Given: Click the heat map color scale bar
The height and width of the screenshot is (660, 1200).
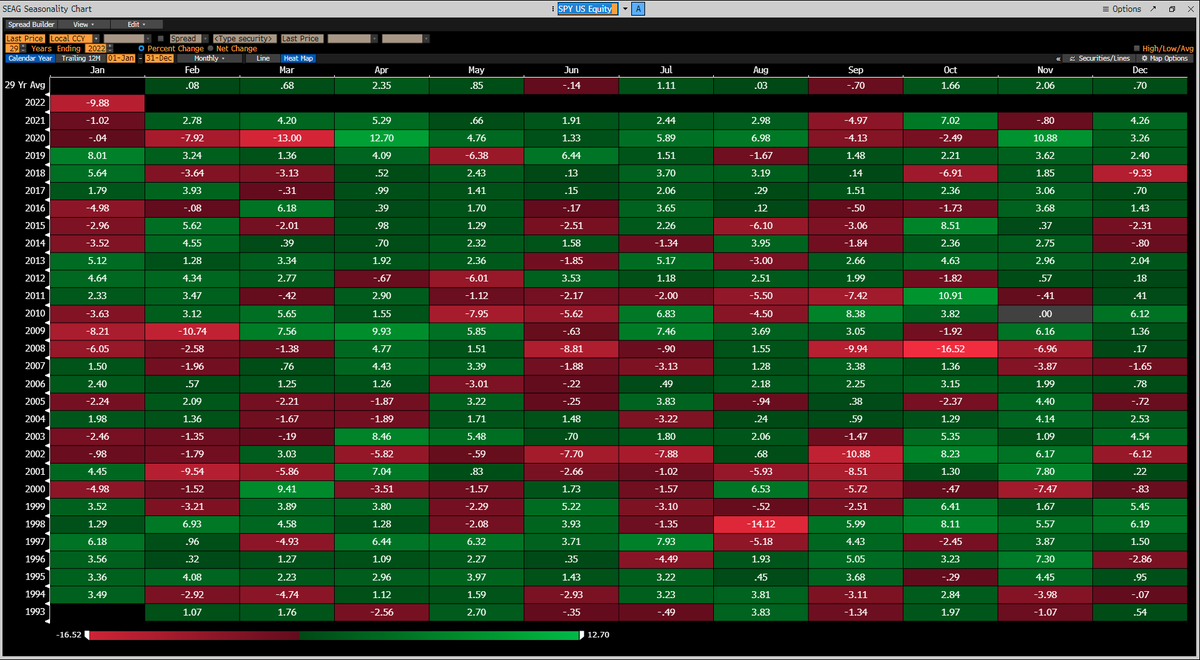Looking at the screenshot, I should (x=333, y=635).
